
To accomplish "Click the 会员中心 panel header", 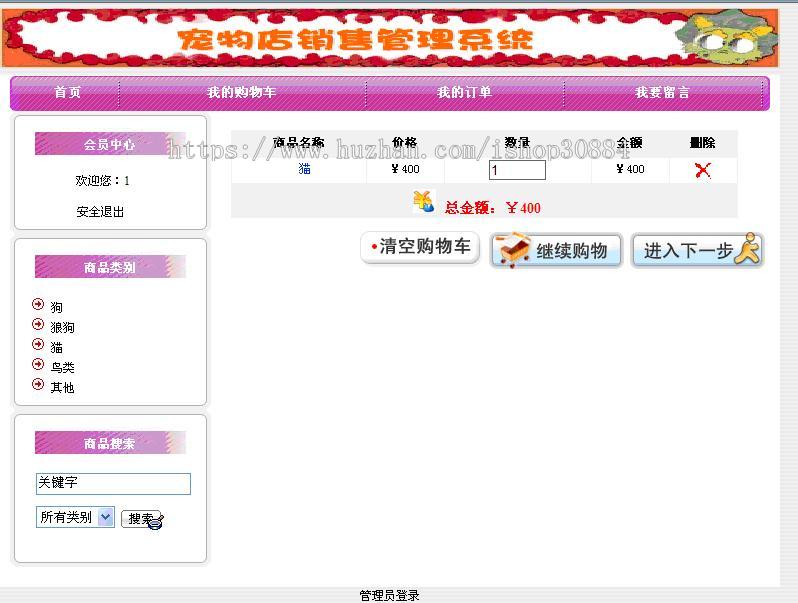I will (x=110, y=143).
